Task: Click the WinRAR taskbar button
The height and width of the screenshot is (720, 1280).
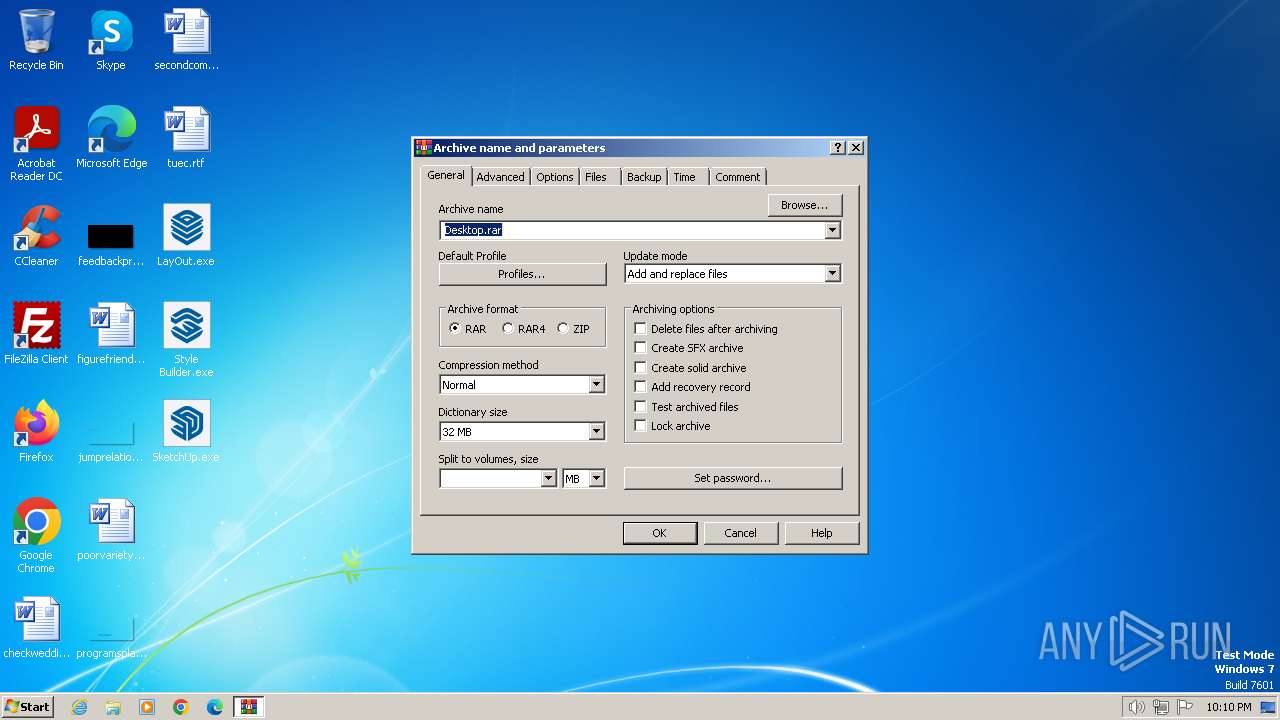Action: (x=248, y=707)
